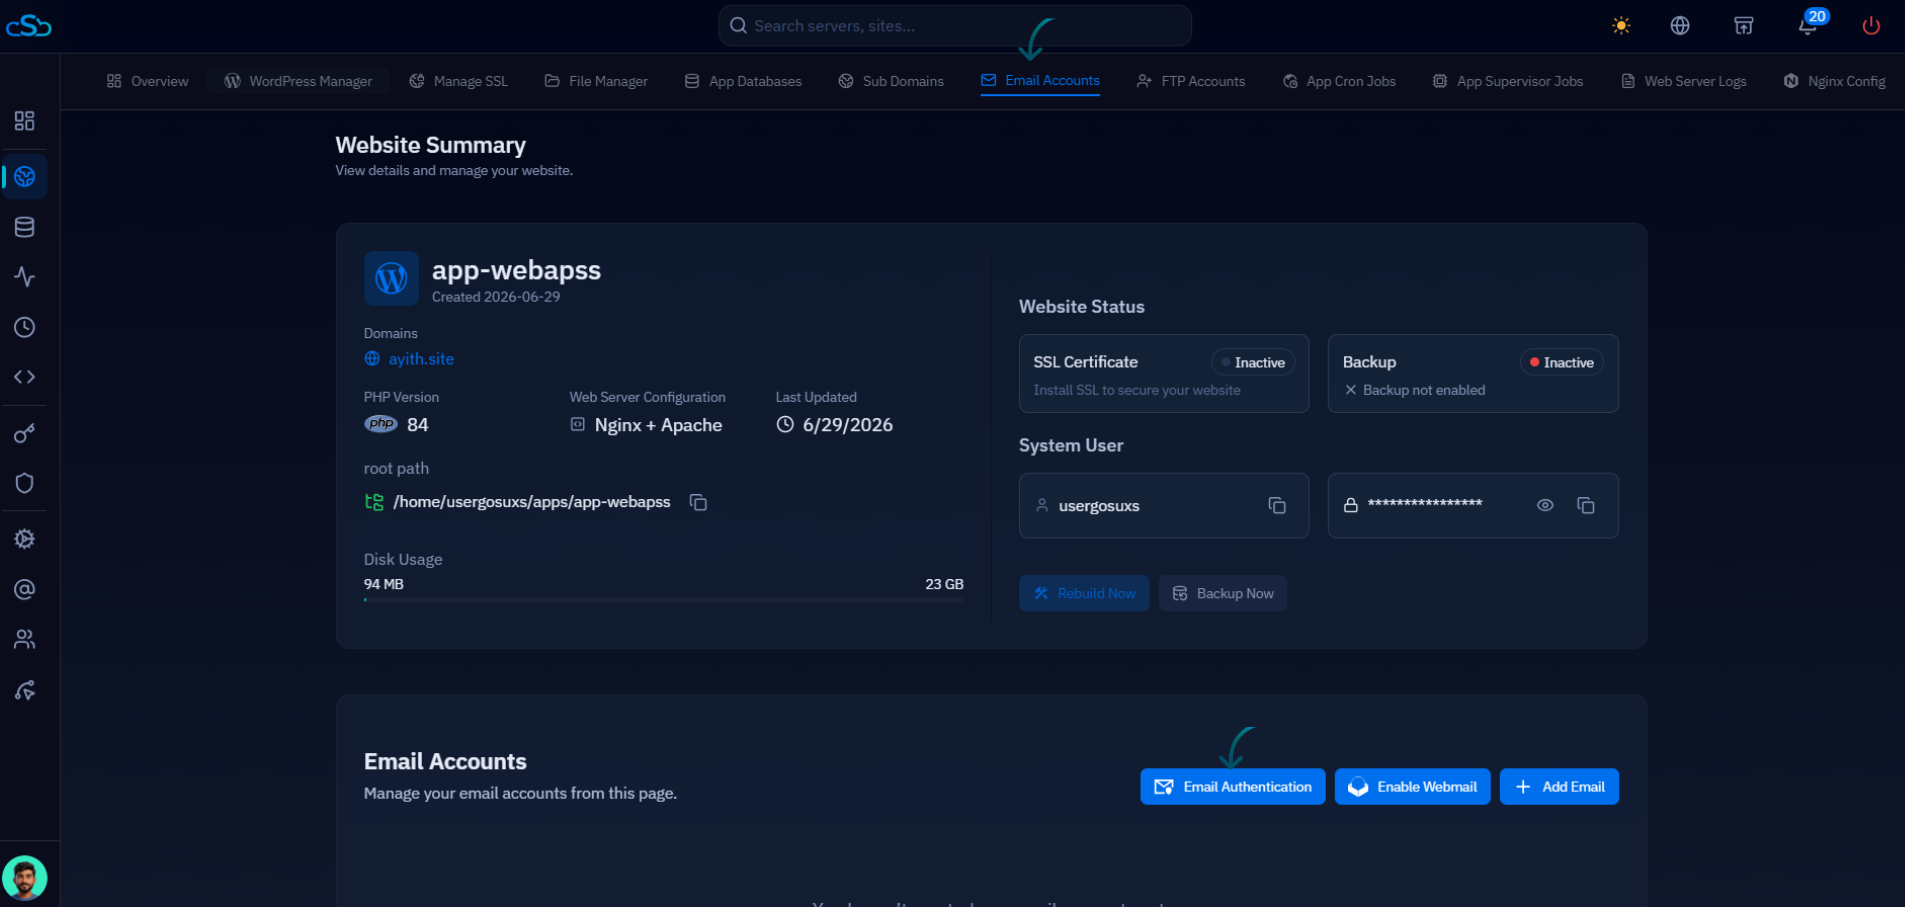Screen dimensions: 1905x907
Task: Open the App Databases tab
Action: tap(743, 81)
